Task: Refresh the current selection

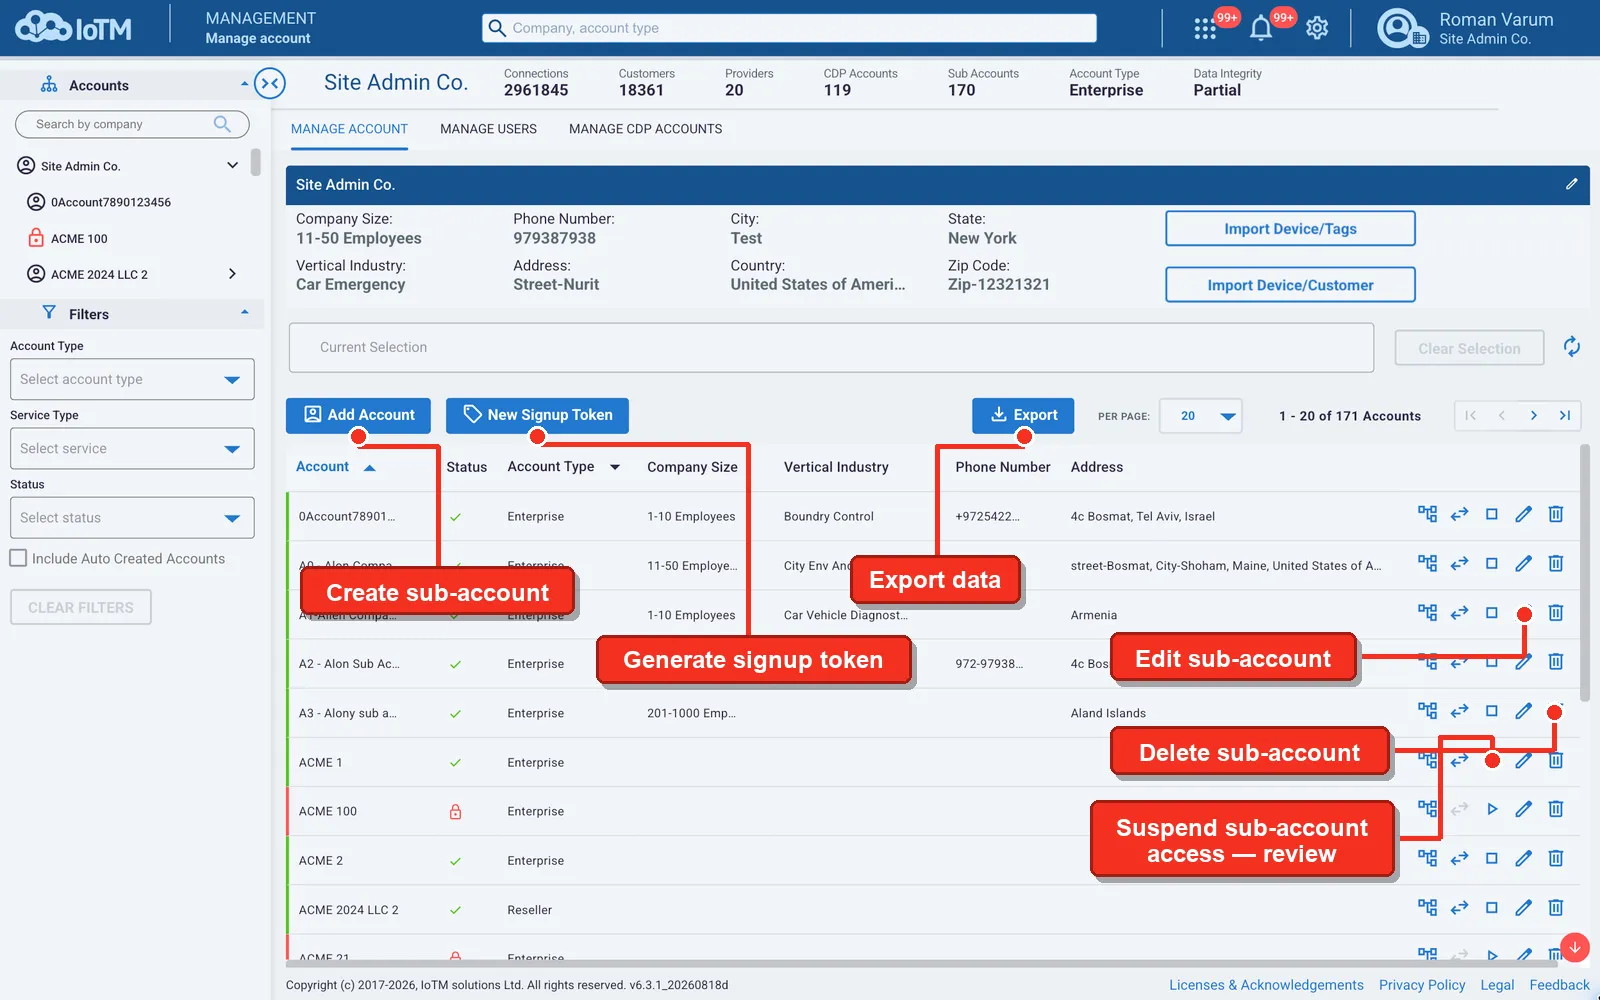Action: [1572, 347]
